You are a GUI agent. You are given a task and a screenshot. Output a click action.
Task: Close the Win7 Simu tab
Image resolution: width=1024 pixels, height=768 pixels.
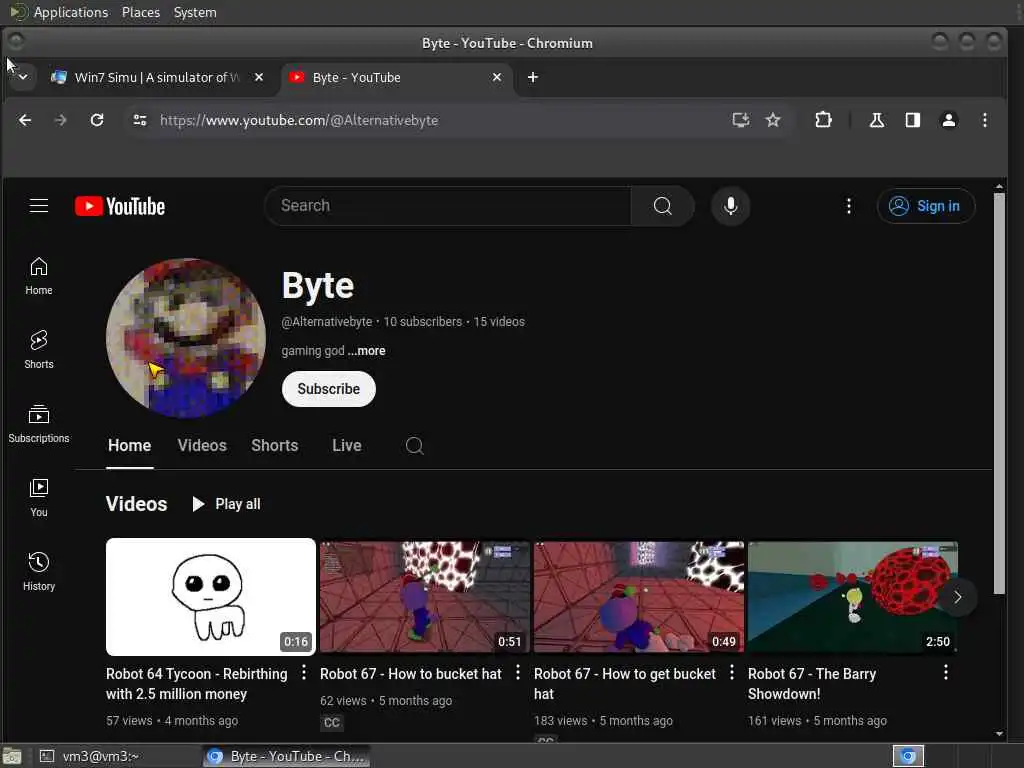point(259,77)
